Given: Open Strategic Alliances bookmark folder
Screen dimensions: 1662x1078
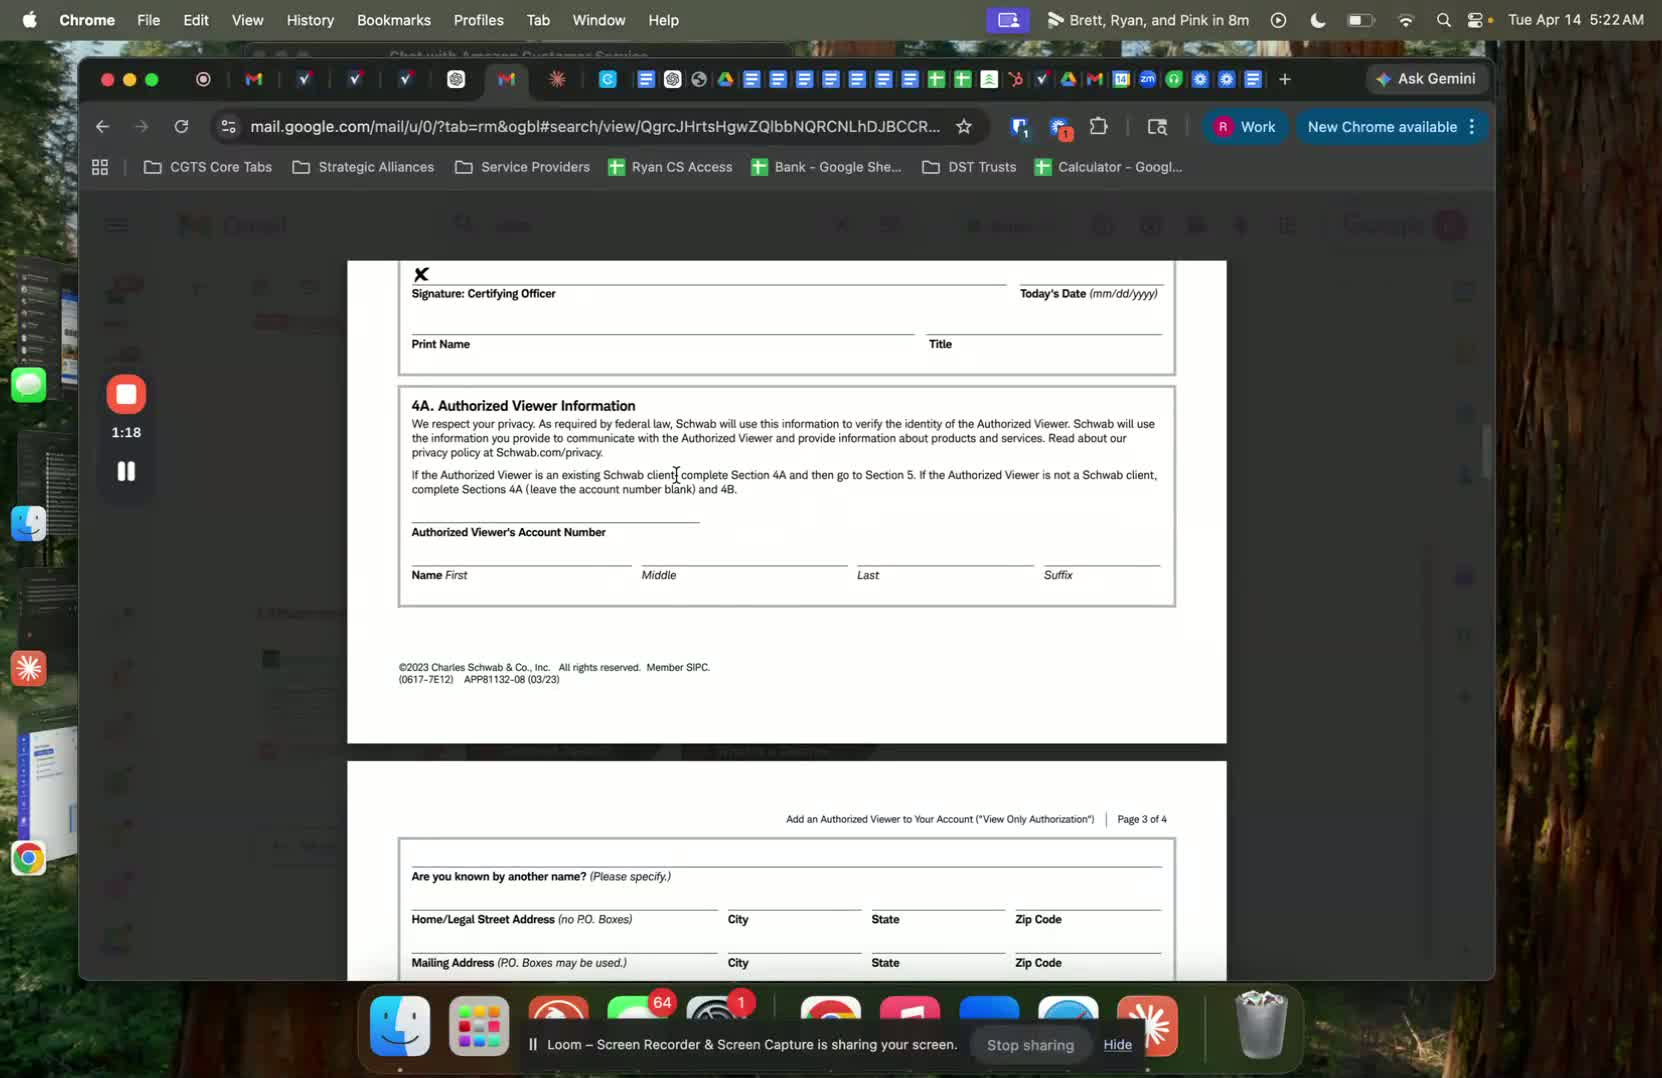Looking at the screenshot, I should pos(363,167).
